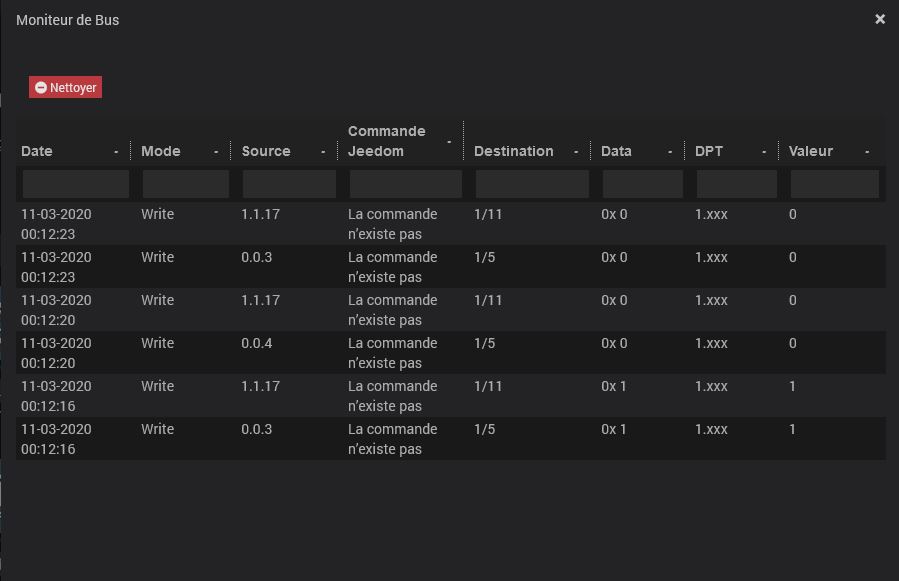Screen dimensions: 899x581
Task: Focus the DPT filter input field
Action: [737, 184]
